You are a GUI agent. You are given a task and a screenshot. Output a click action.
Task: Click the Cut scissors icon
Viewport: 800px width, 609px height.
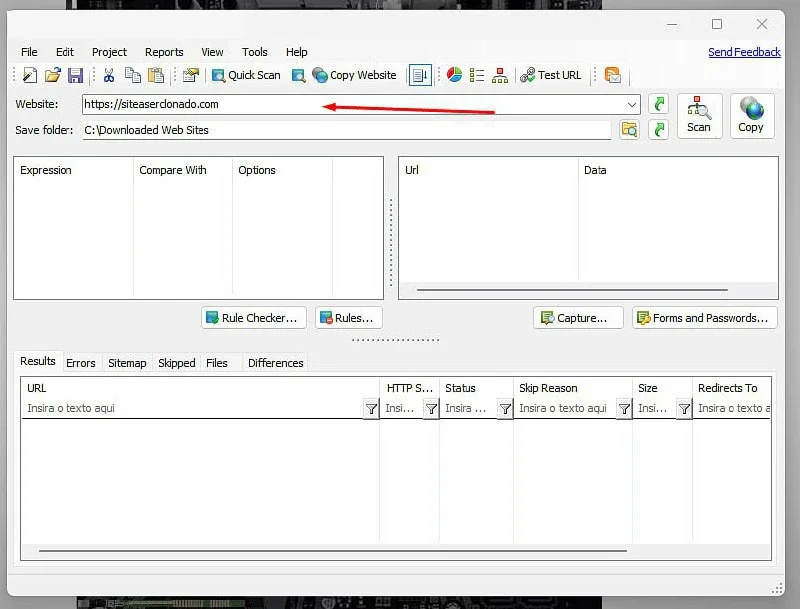tap(109, 75)
